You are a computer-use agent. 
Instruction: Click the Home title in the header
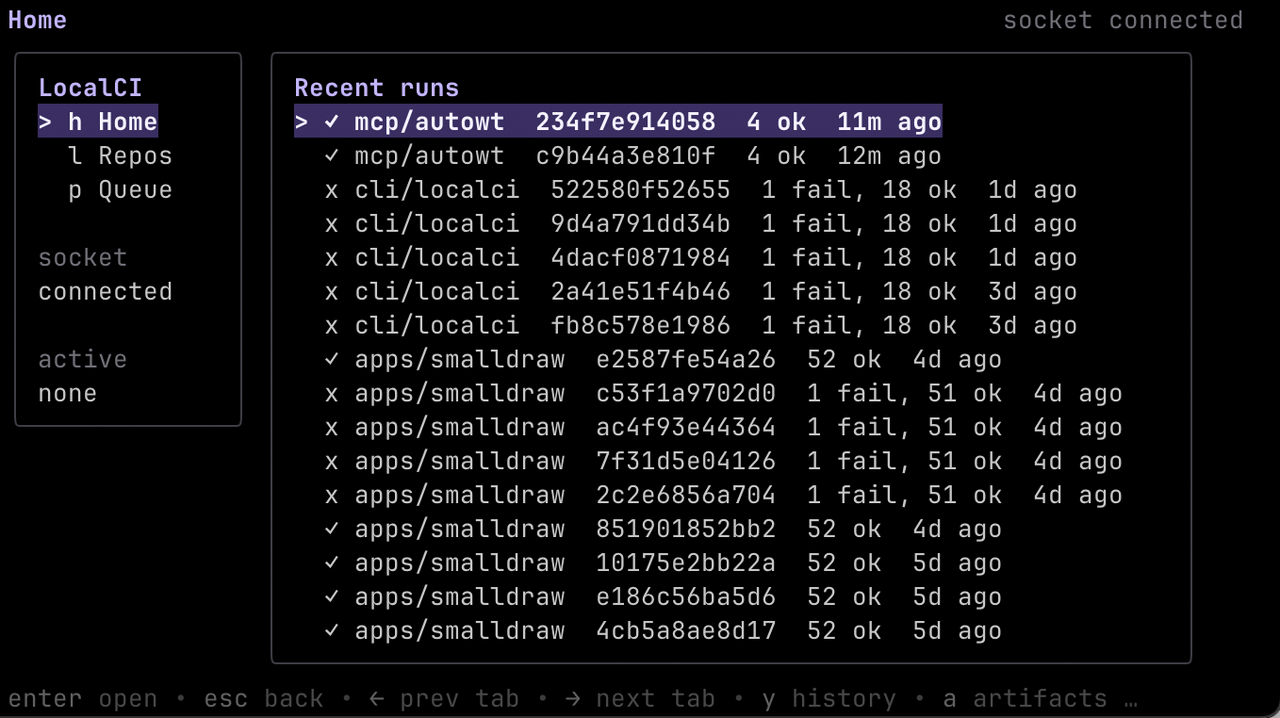[38, 20]
